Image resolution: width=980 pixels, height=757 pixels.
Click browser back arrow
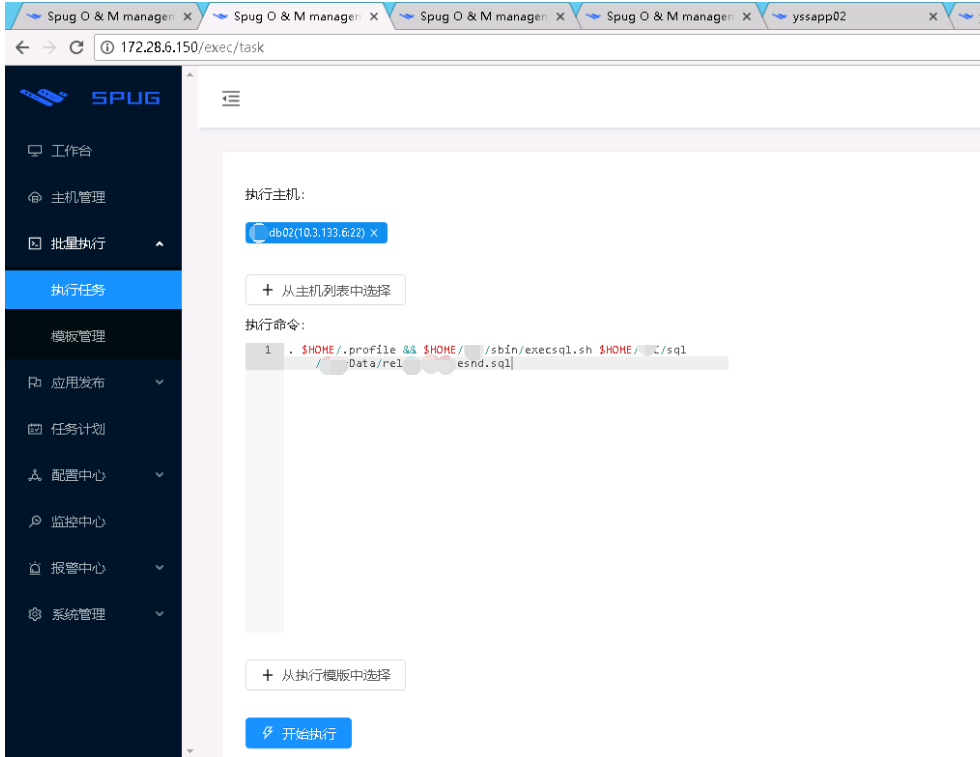click(x=22, y=48)
